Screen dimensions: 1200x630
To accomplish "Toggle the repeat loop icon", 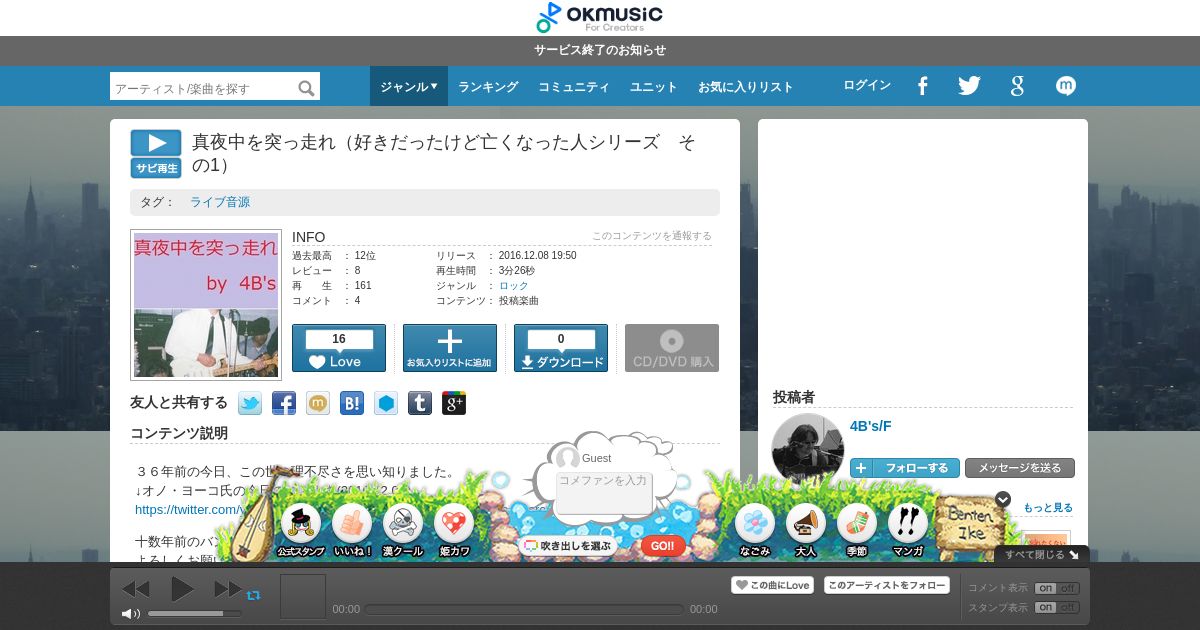I will [253, 594].
